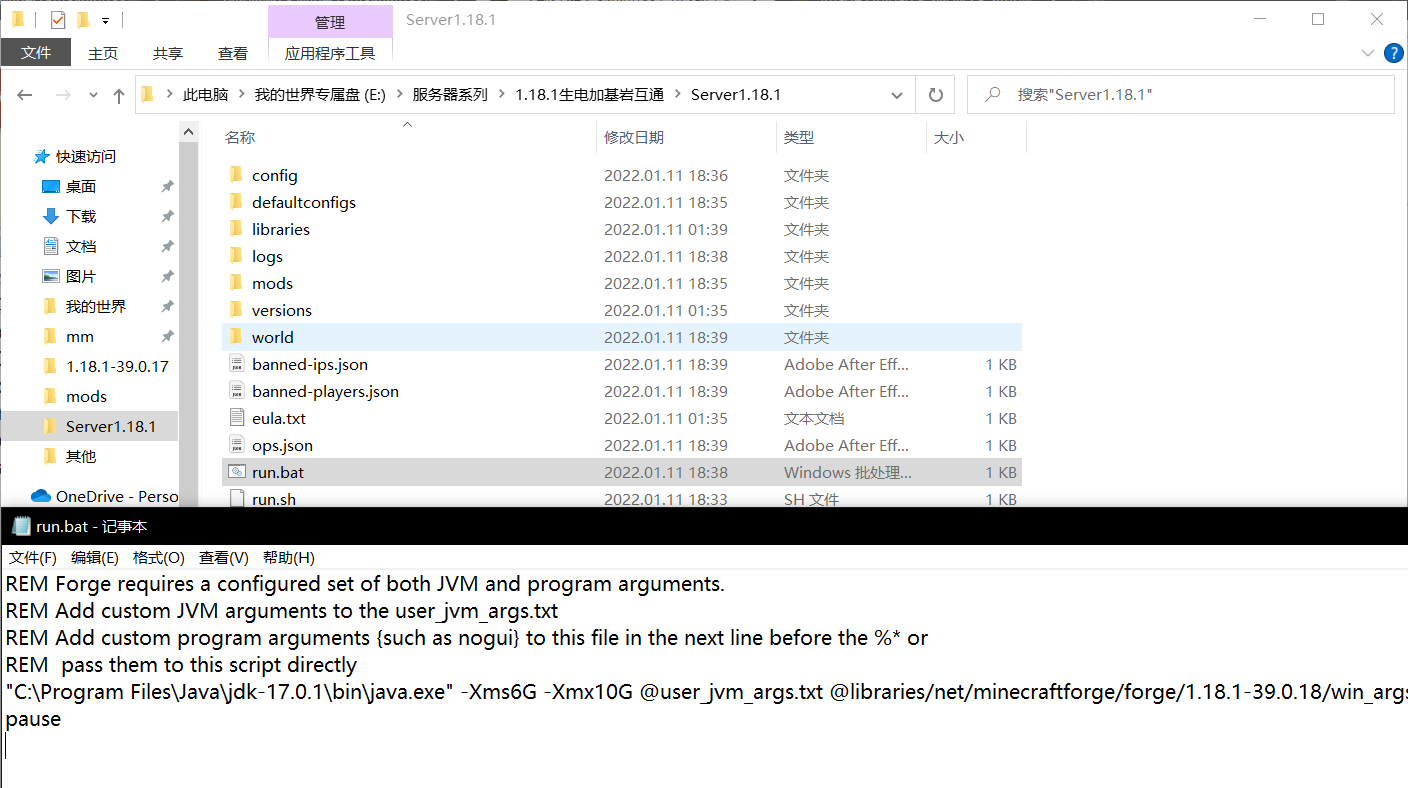Navigate to 服务器系列 in the breadcrumb
This screenshot has width=1408, height=788.
click(450, 95)
